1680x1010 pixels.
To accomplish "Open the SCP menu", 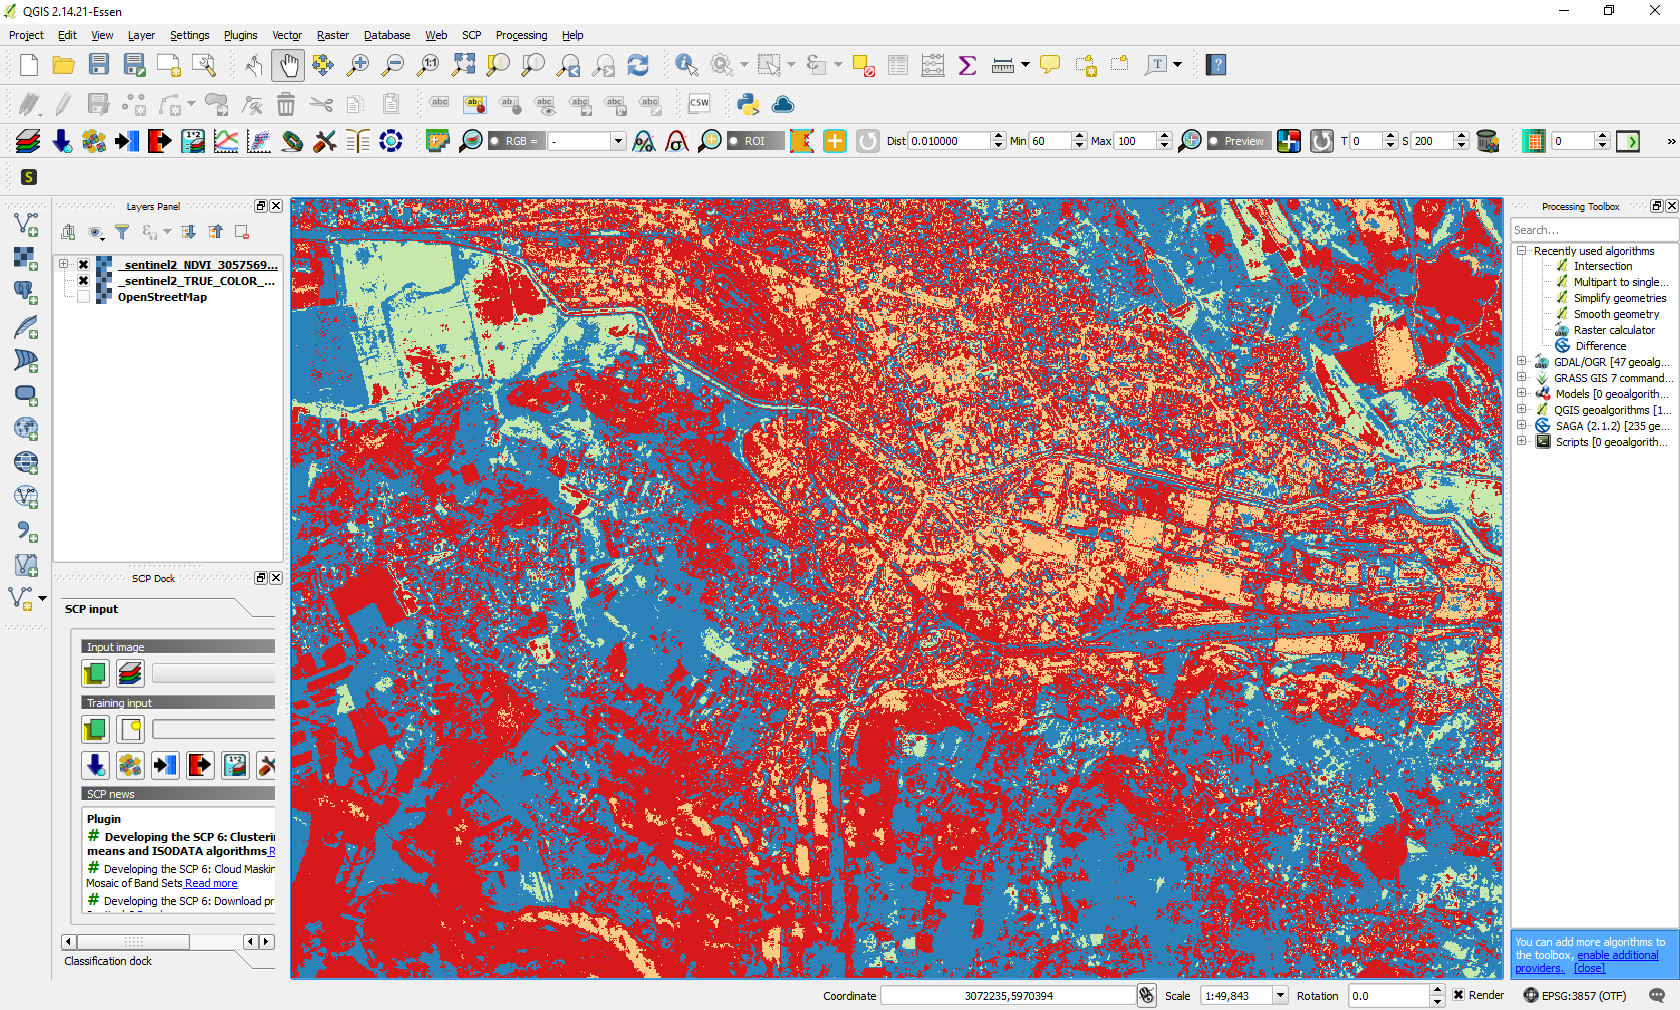I will coord(471,35).
